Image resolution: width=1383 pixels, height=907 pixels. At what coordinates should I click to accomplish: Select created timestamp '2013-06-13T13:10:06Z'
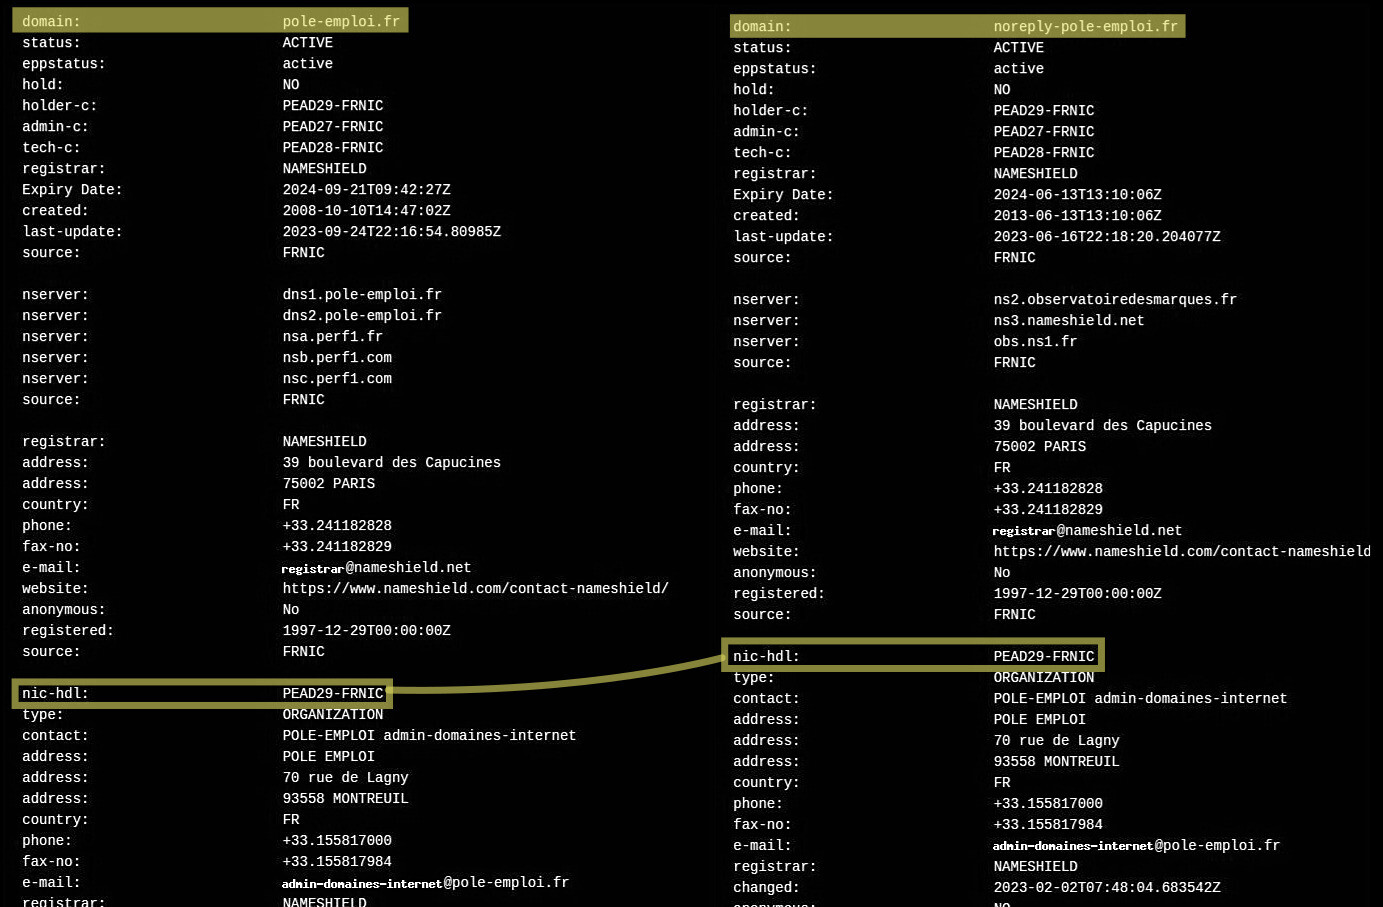click(1077, 215)
